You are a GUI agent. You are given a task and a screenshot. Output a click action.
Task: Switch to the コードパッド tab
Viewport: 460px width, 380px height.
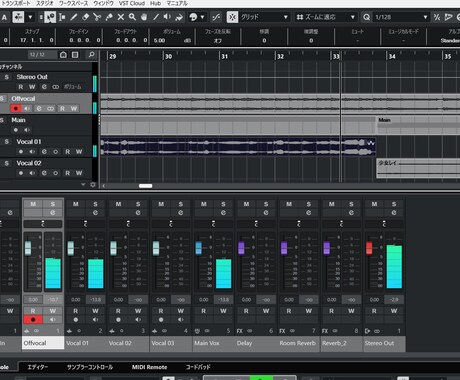198,367
